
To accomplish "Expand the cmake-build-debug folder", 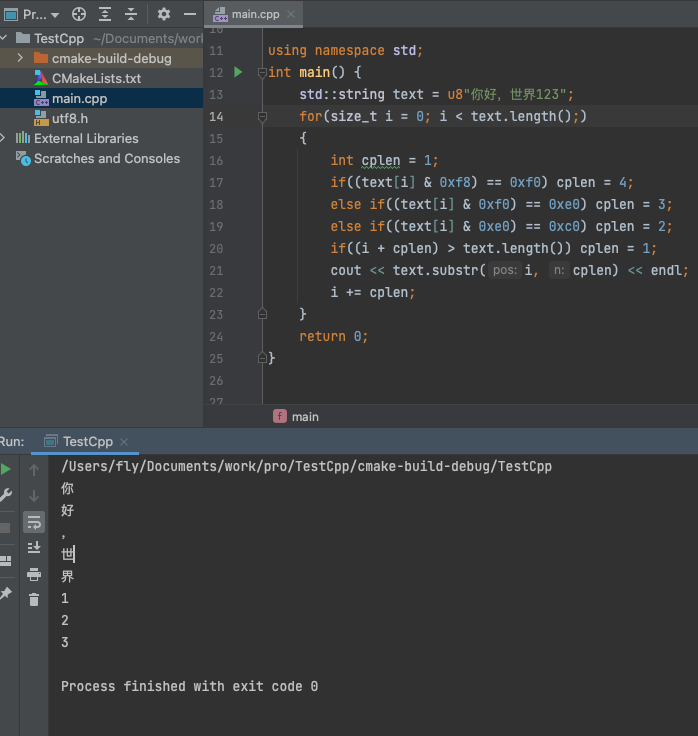I will click(21, 58).
